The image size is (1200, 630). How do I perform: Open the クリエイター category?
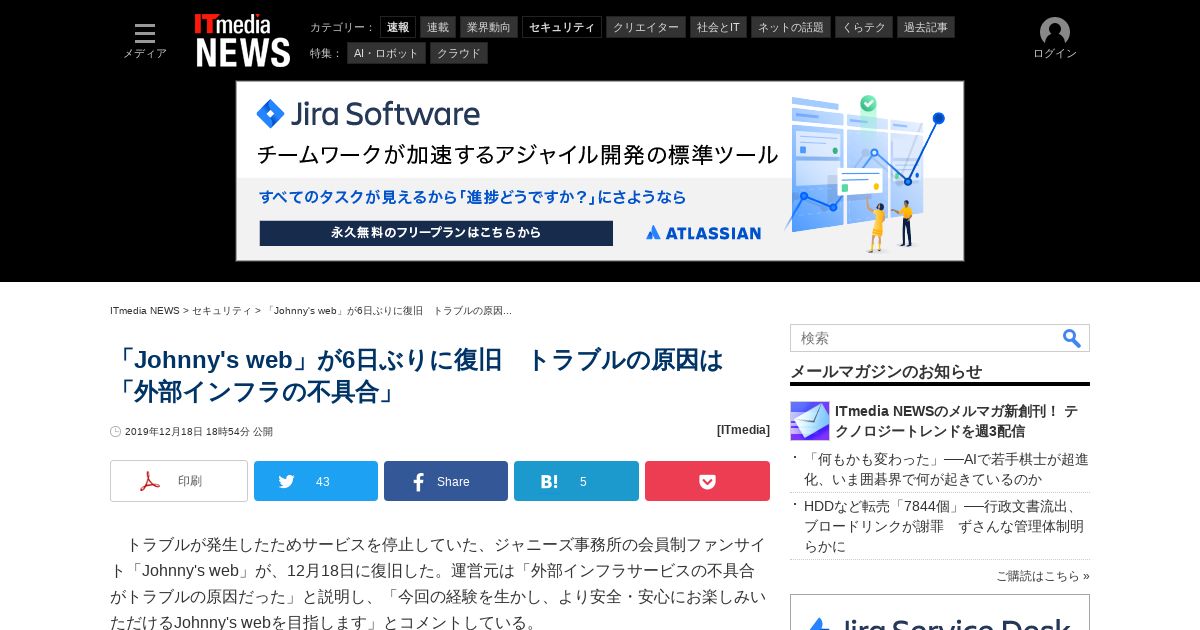point(646,27)
